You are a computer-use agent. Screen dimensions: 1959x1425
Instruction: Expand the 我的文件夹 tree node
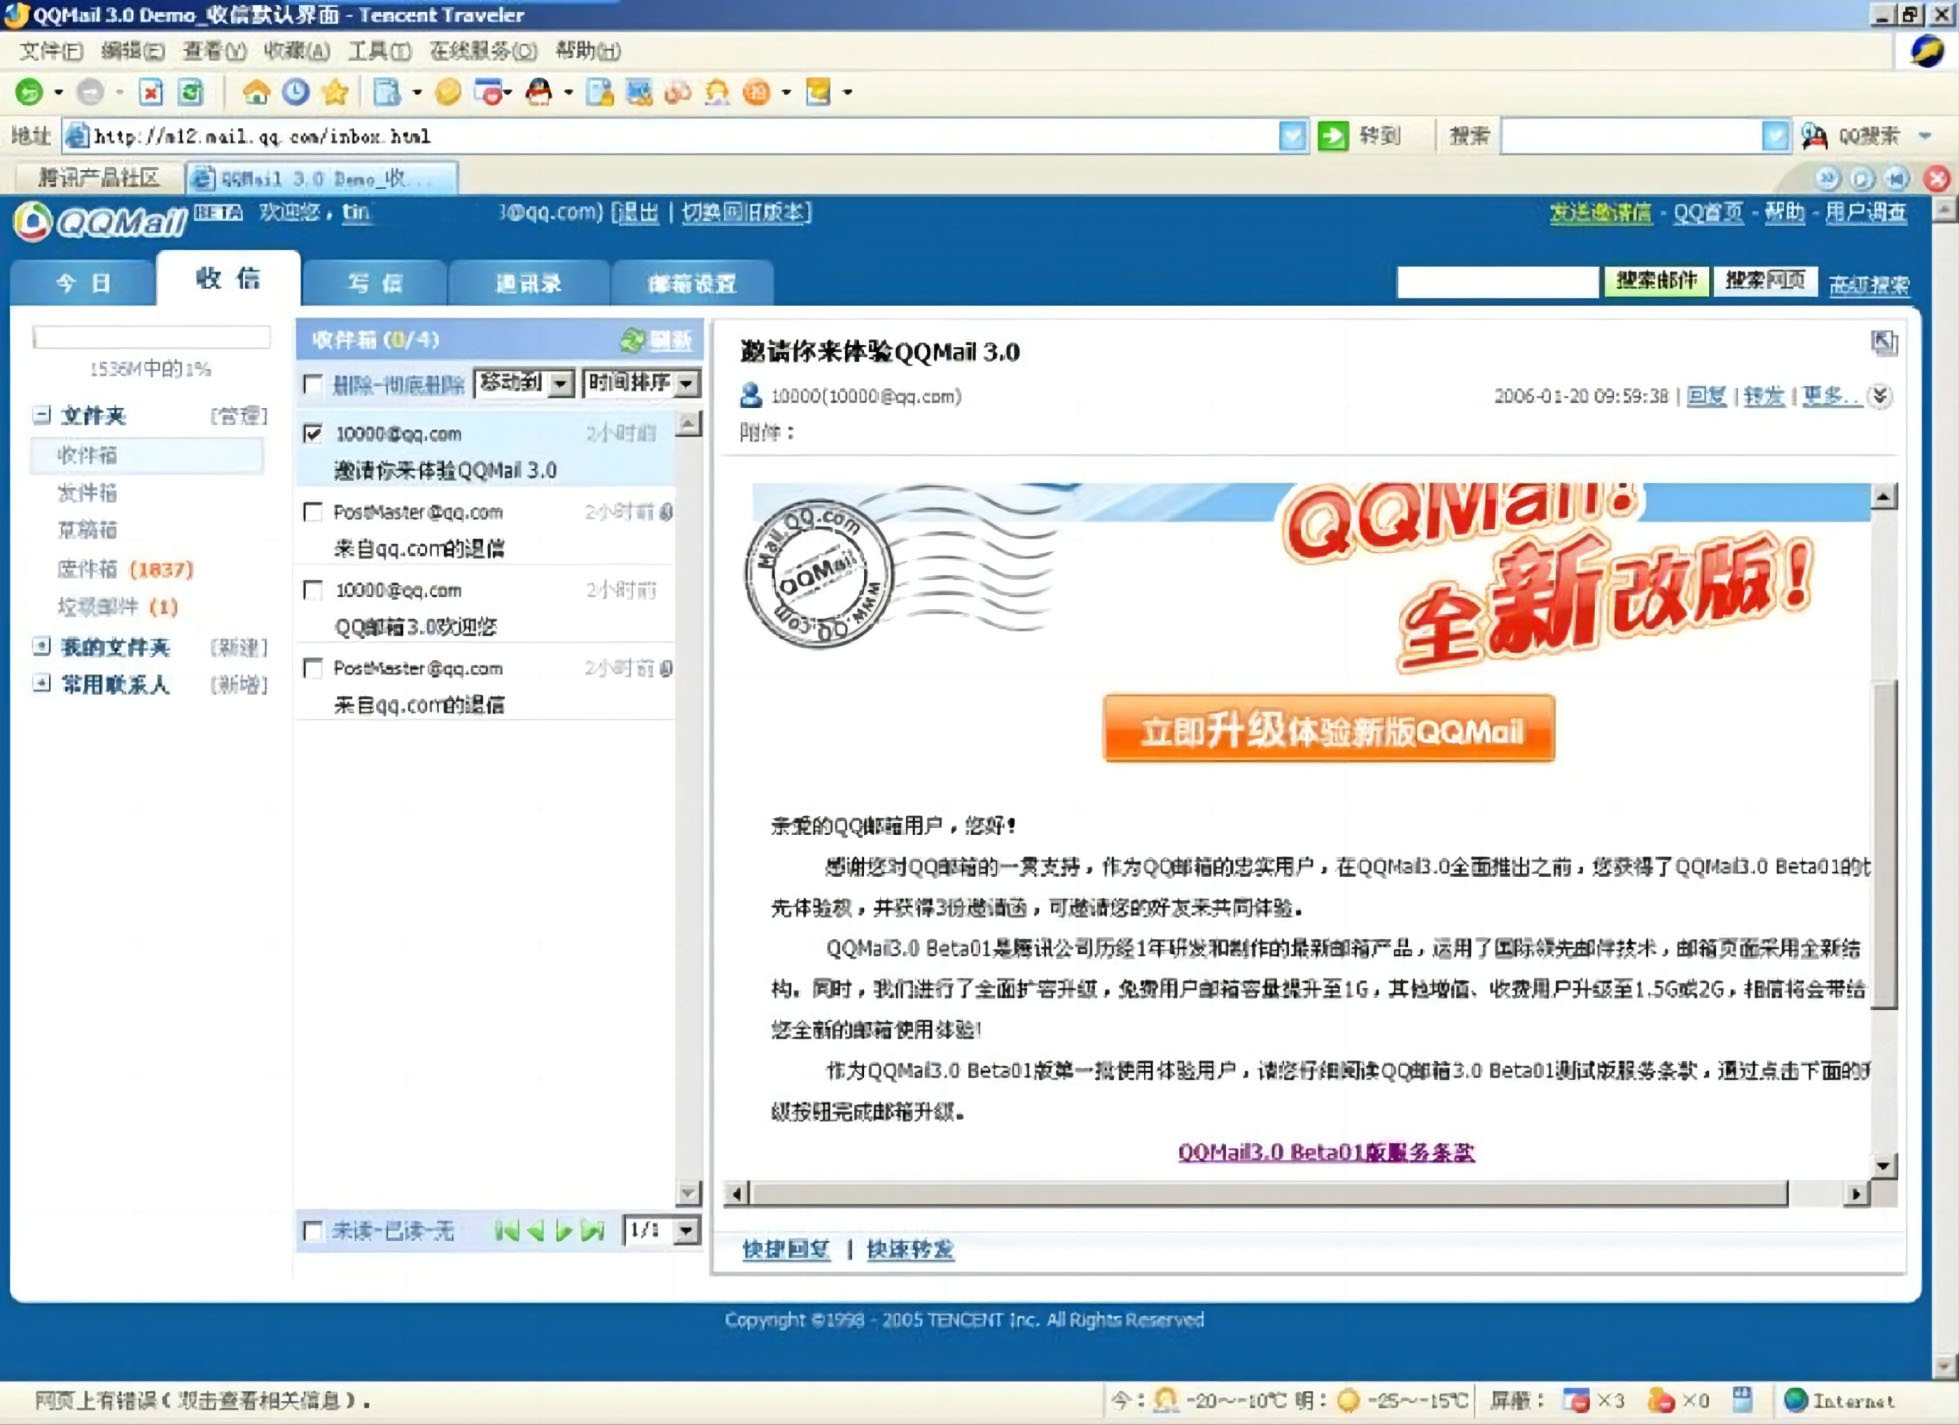(x=41, y=646)
